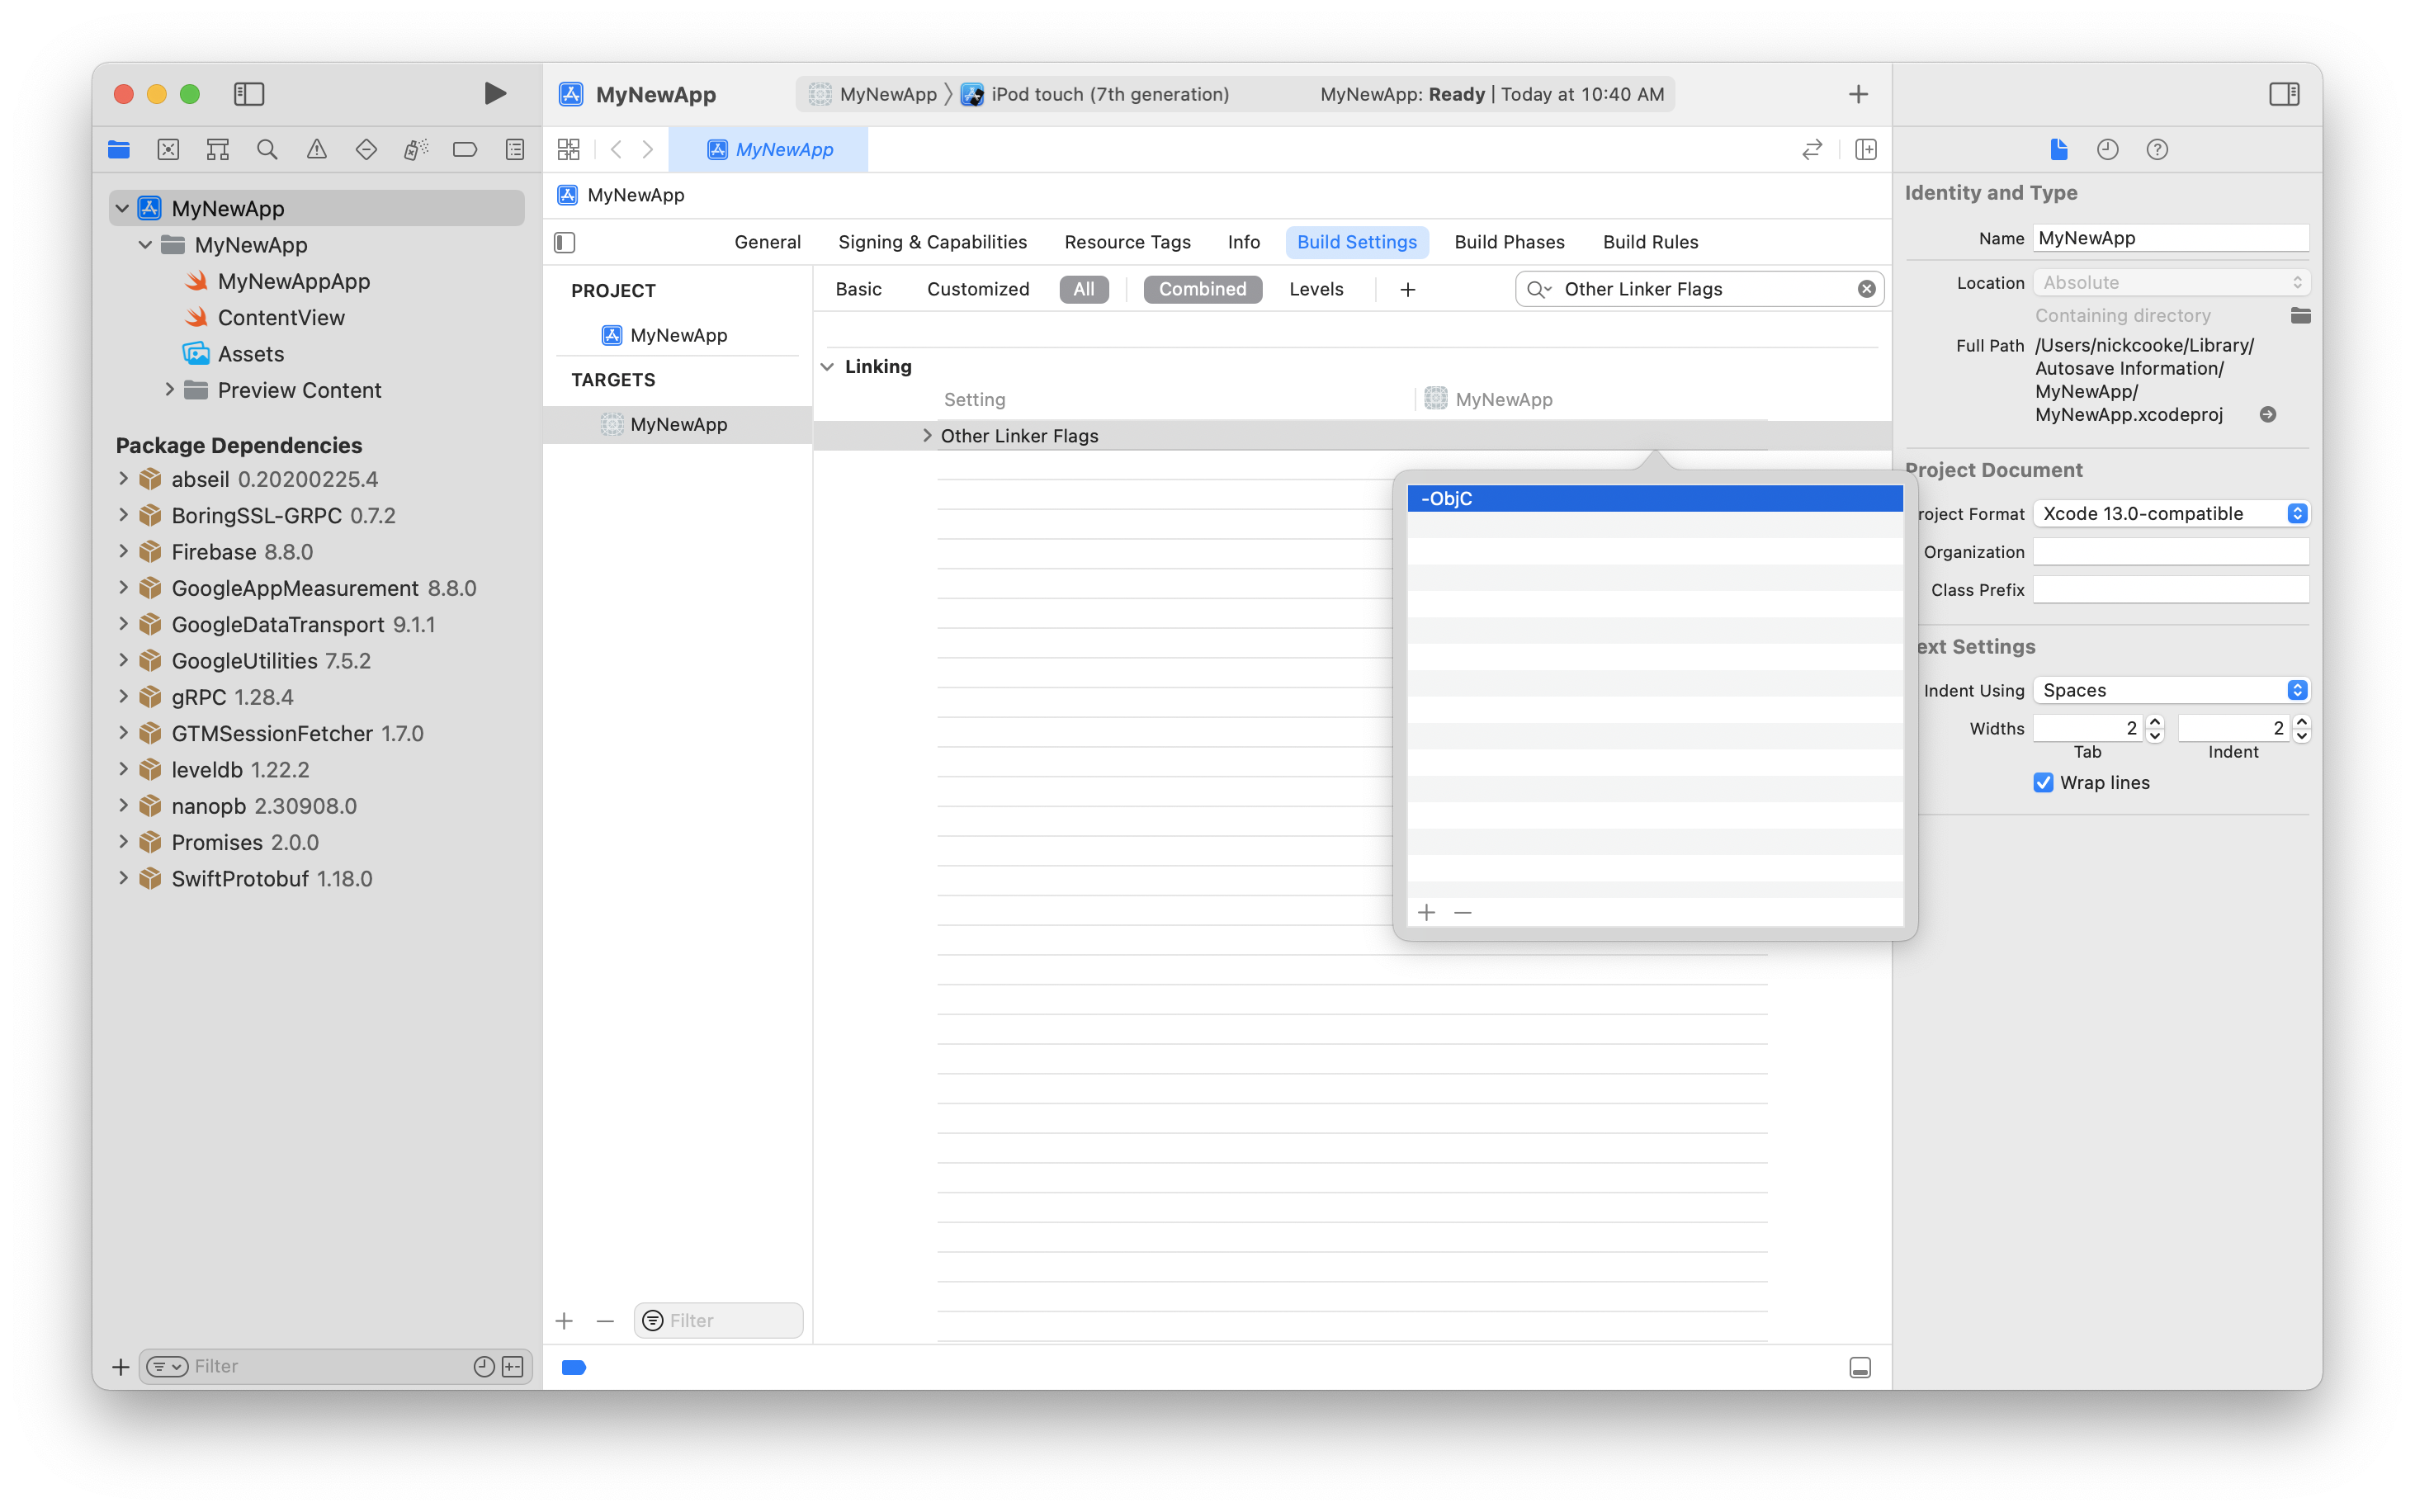
Task: Toggle the Combined levels view
Action: (1202, 287)
